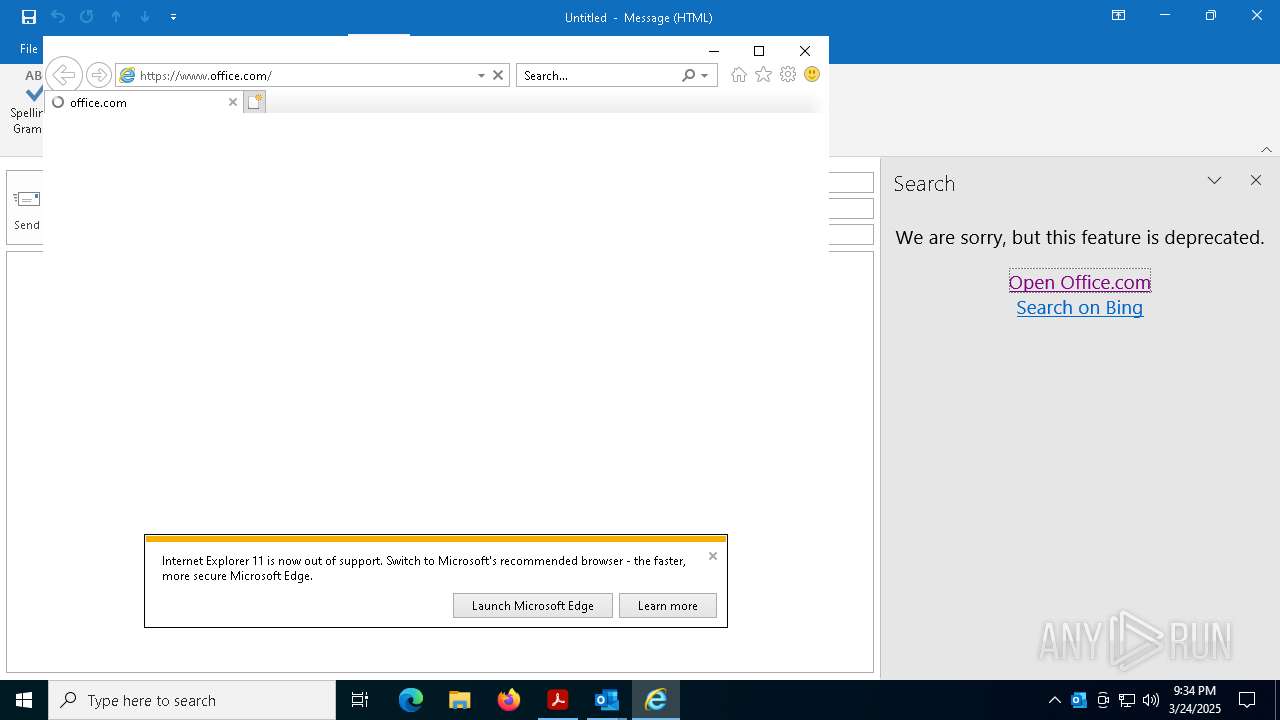Click the Redo icon in quick access toolbar

click(87, 17)
